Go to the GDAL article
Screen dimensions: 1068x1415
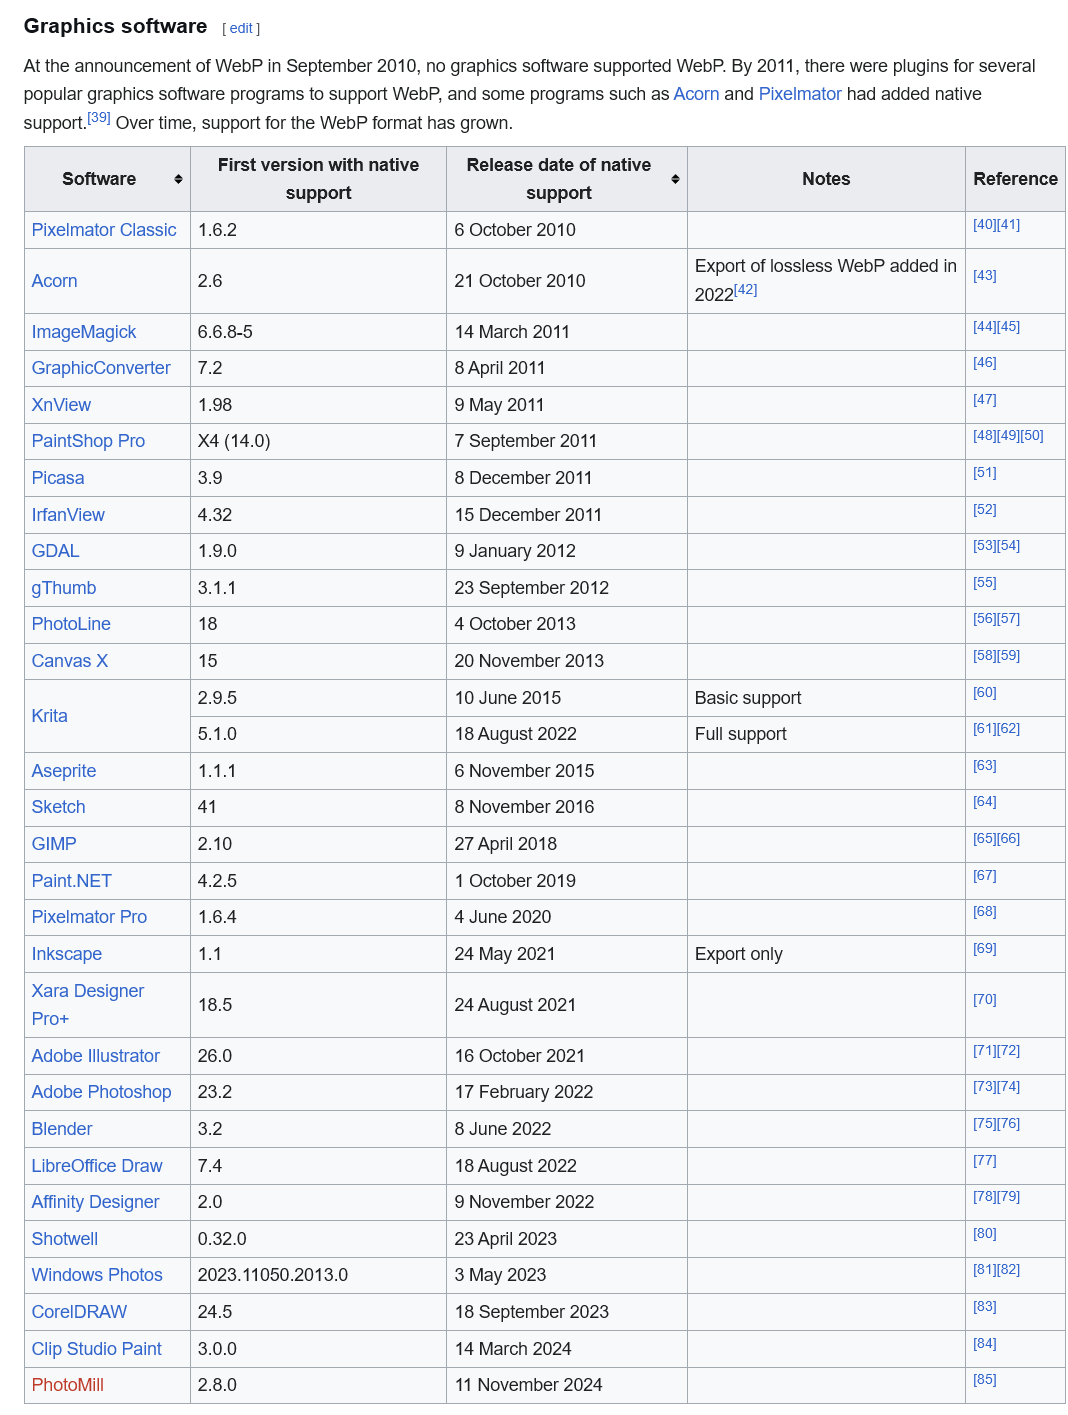(55, 551)
